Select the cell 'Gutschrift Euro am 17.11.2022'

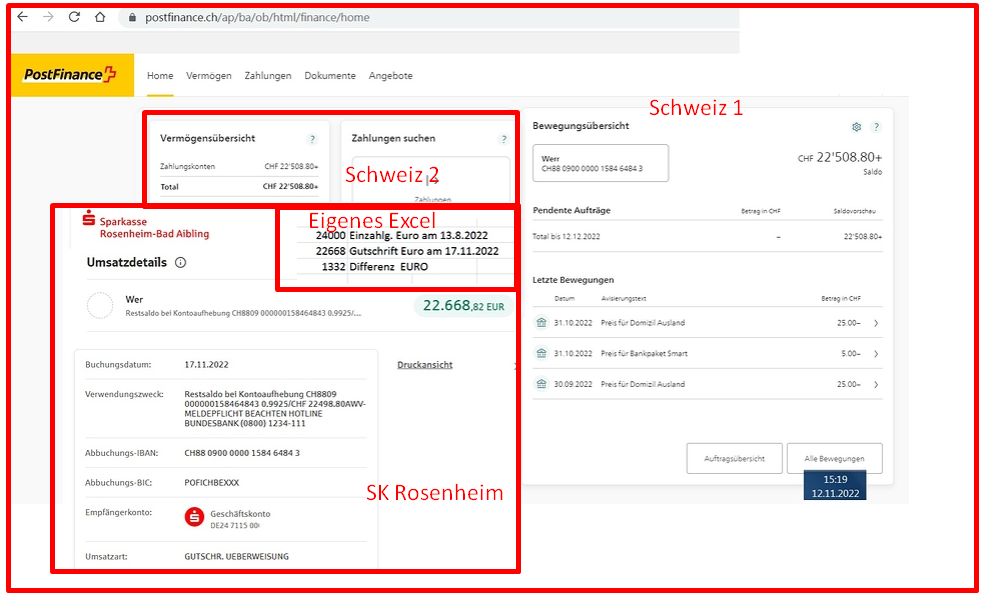coord(424,251)
